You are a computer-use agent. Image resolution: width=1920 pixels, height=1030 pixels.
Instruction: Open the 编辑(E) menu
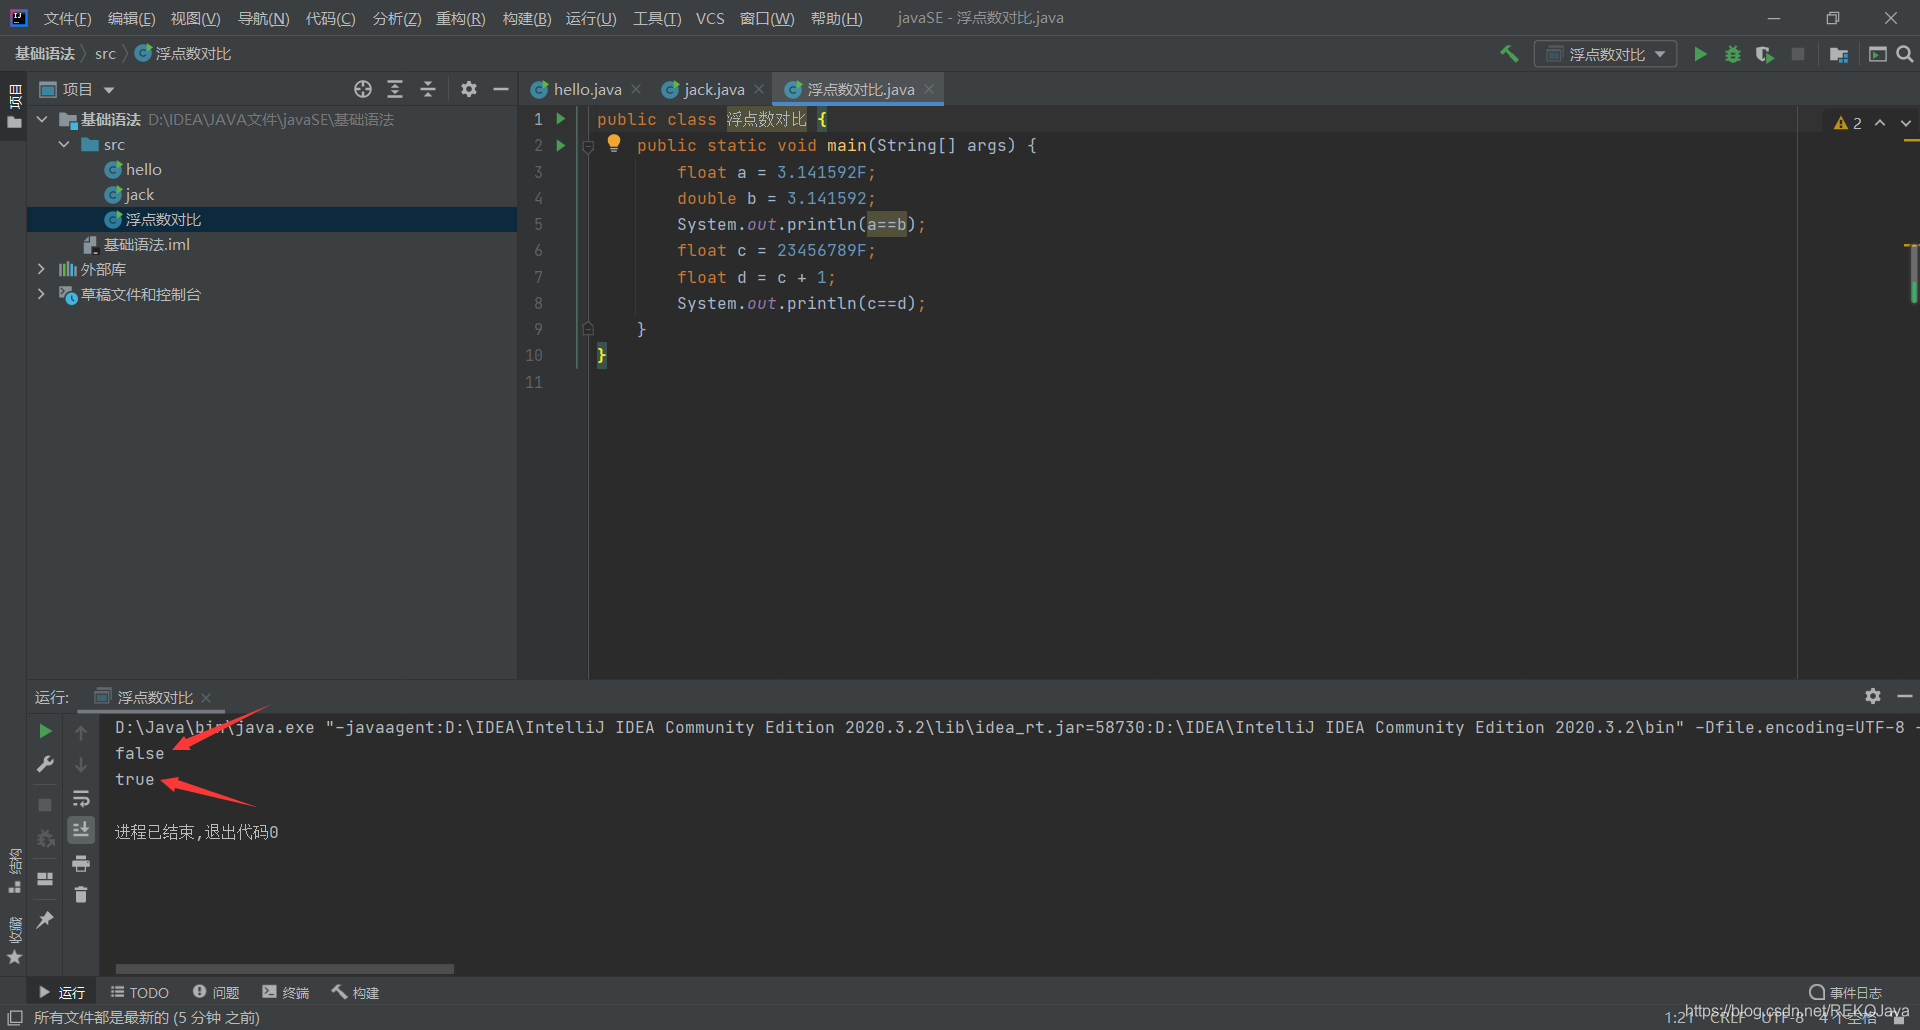131,19
